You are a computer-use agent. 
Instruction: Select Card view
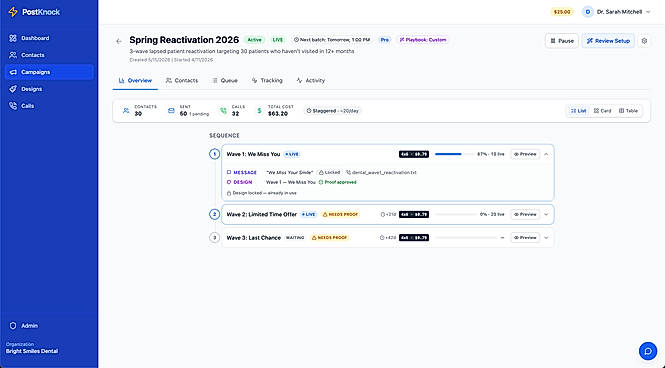pyautogui.click(x=602, y=111)
